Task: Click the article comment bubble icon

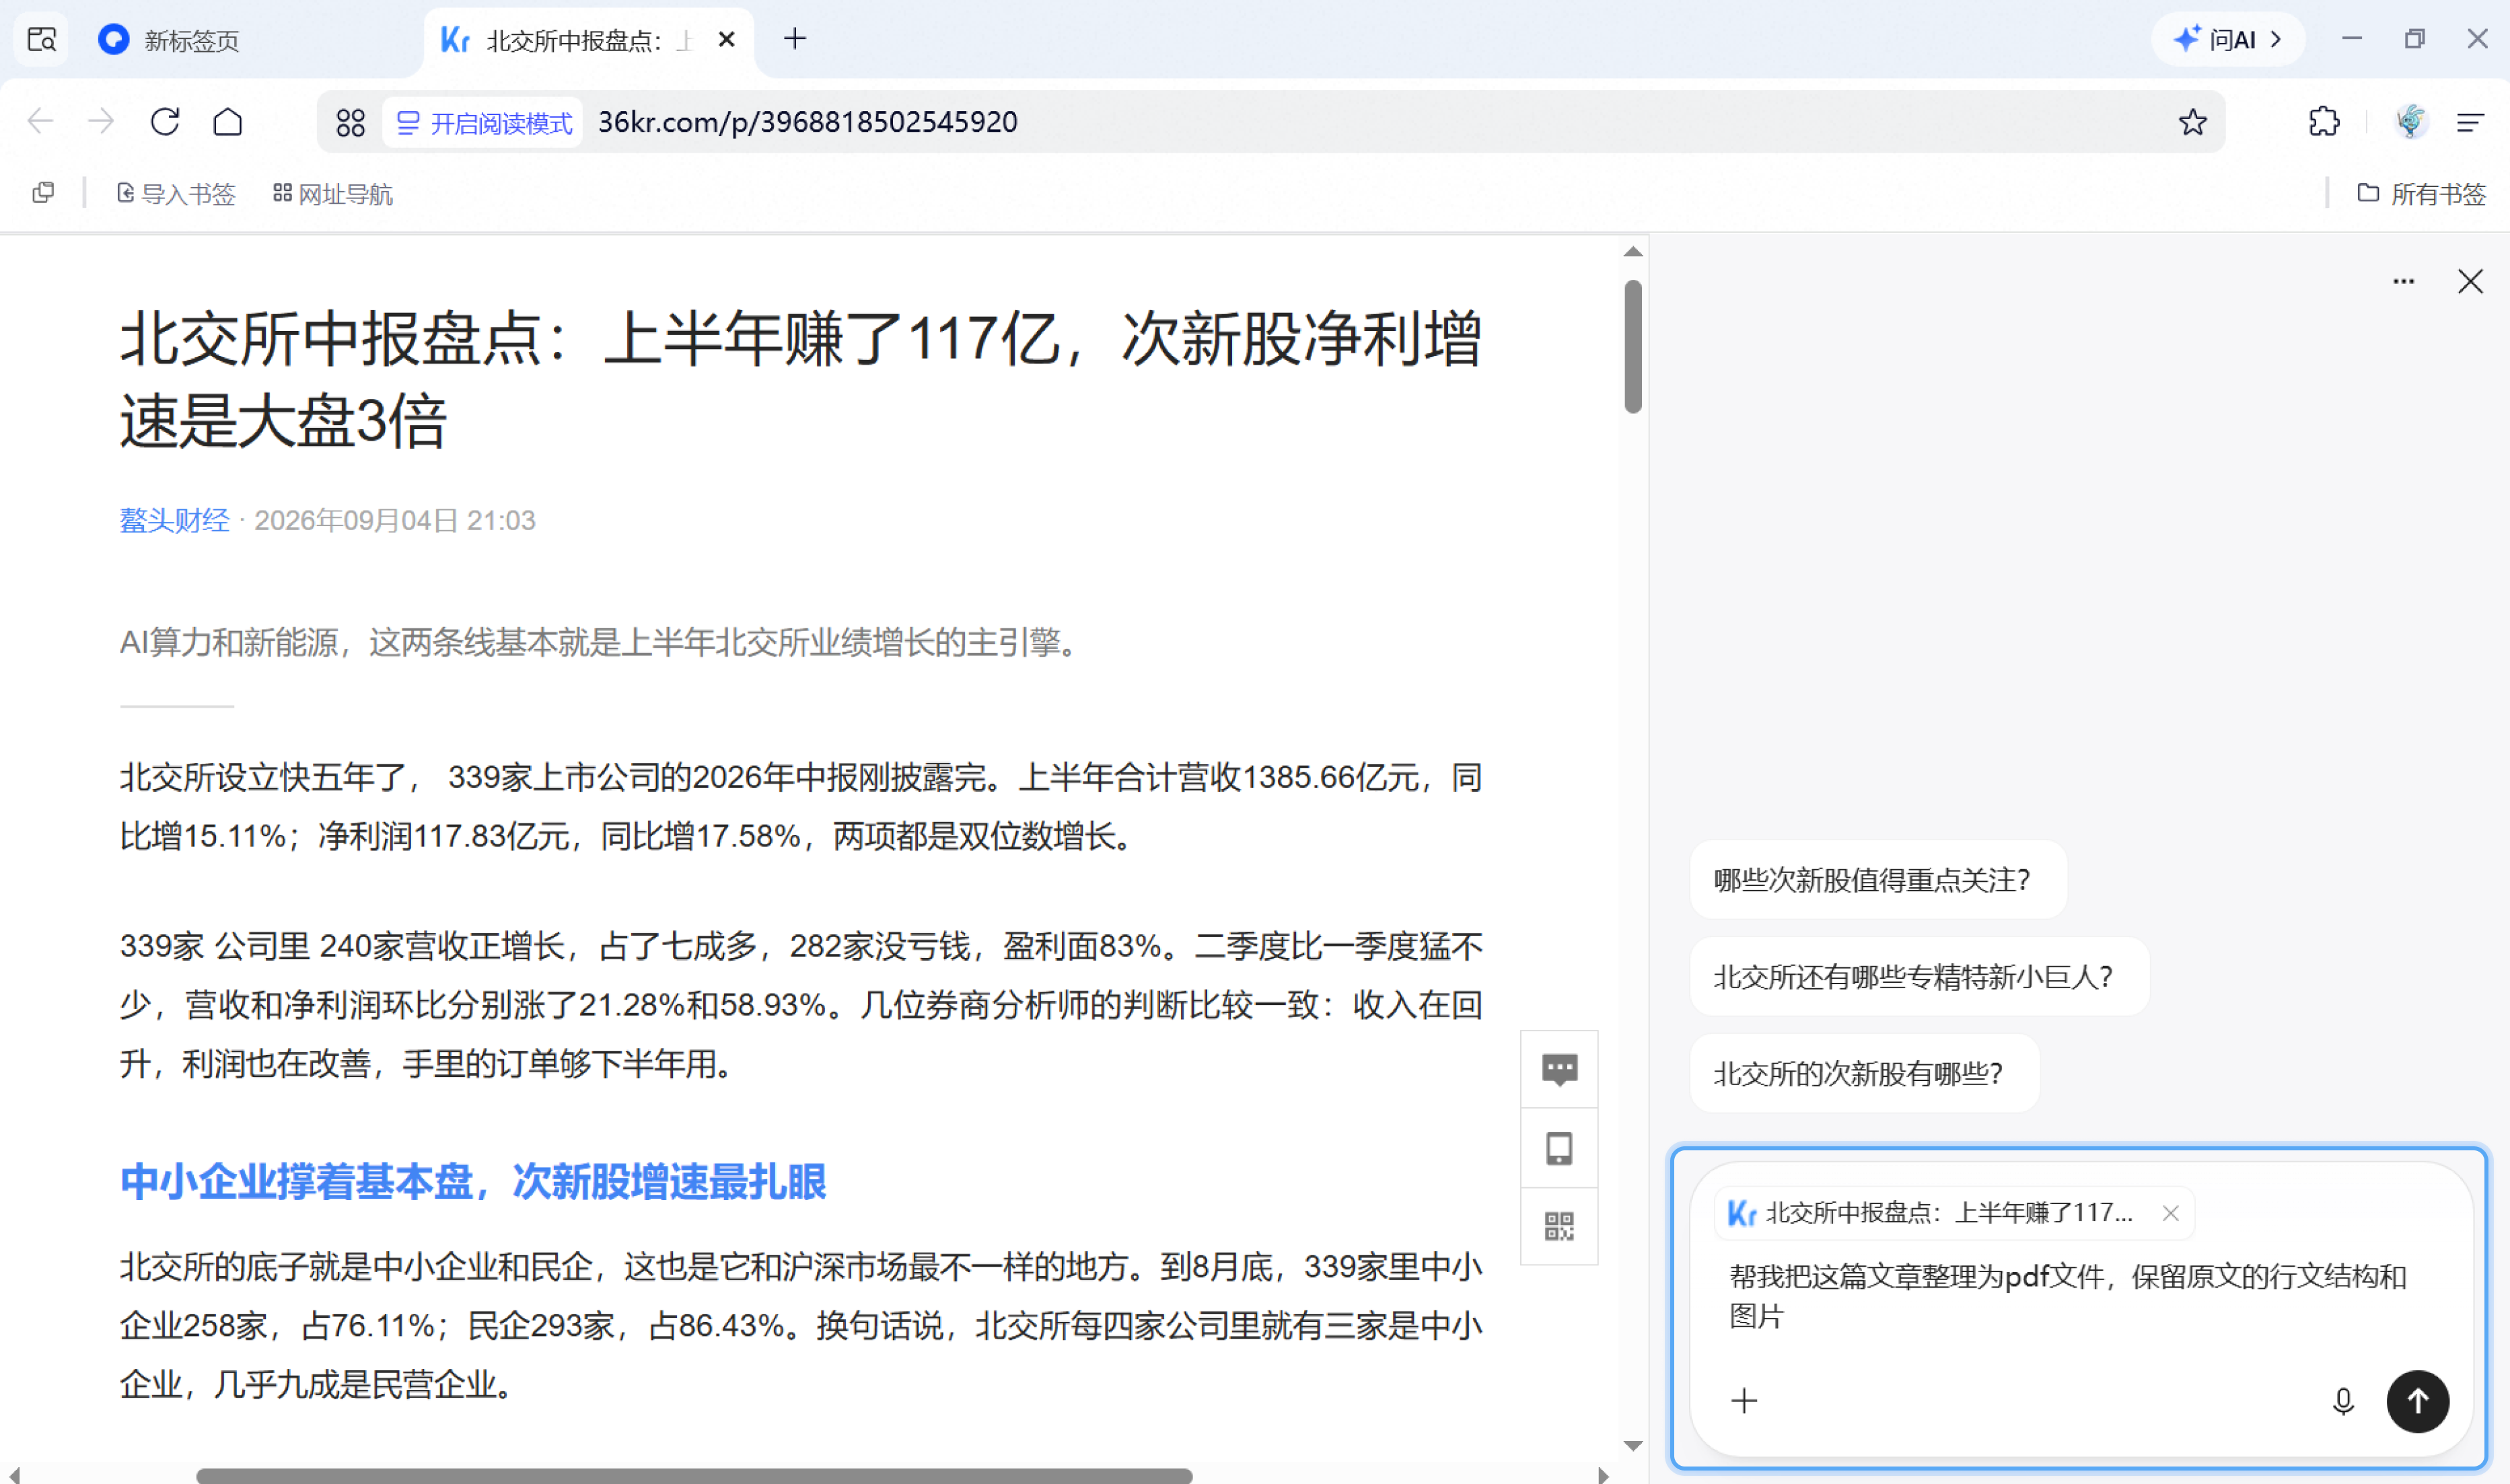Action: pyautogui.click(x=1559, y=1069)
